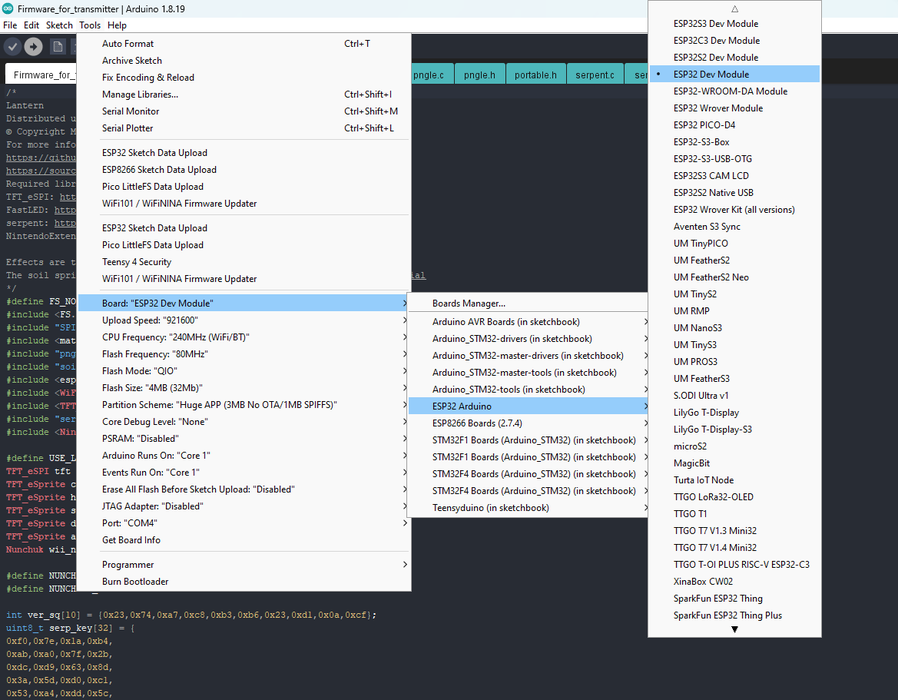Select UM FeatherS2 Neo board
Screen dimensions: 898x700
pos(734,277)
